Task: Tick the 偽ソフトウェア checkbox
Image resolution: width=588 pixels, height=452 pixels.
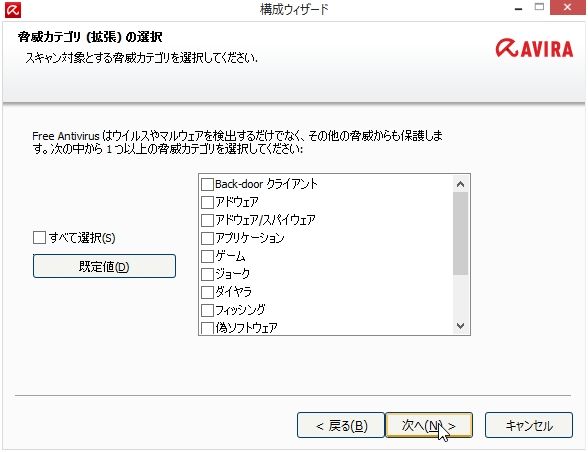Action: pyautogui.click(x=207, y=328)
